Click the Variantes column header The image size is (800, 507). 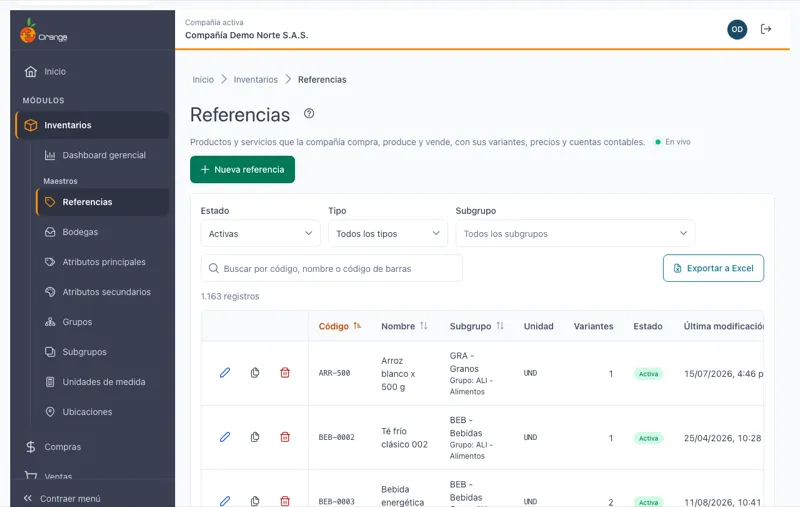pyautogui.click(x=593, y=326)
